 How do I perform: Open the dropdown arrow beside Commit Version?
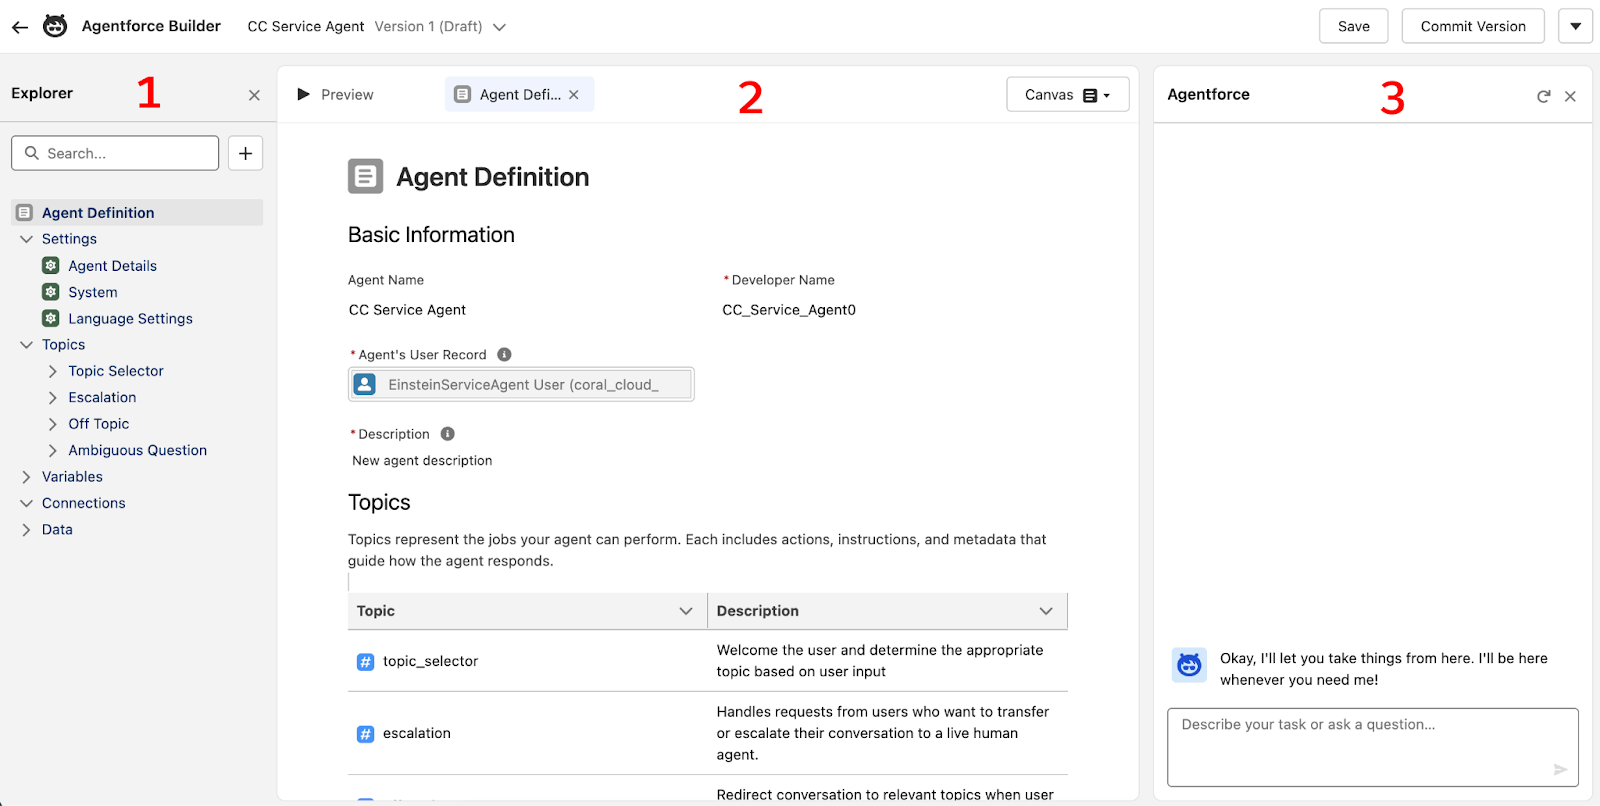point(1575,26)
